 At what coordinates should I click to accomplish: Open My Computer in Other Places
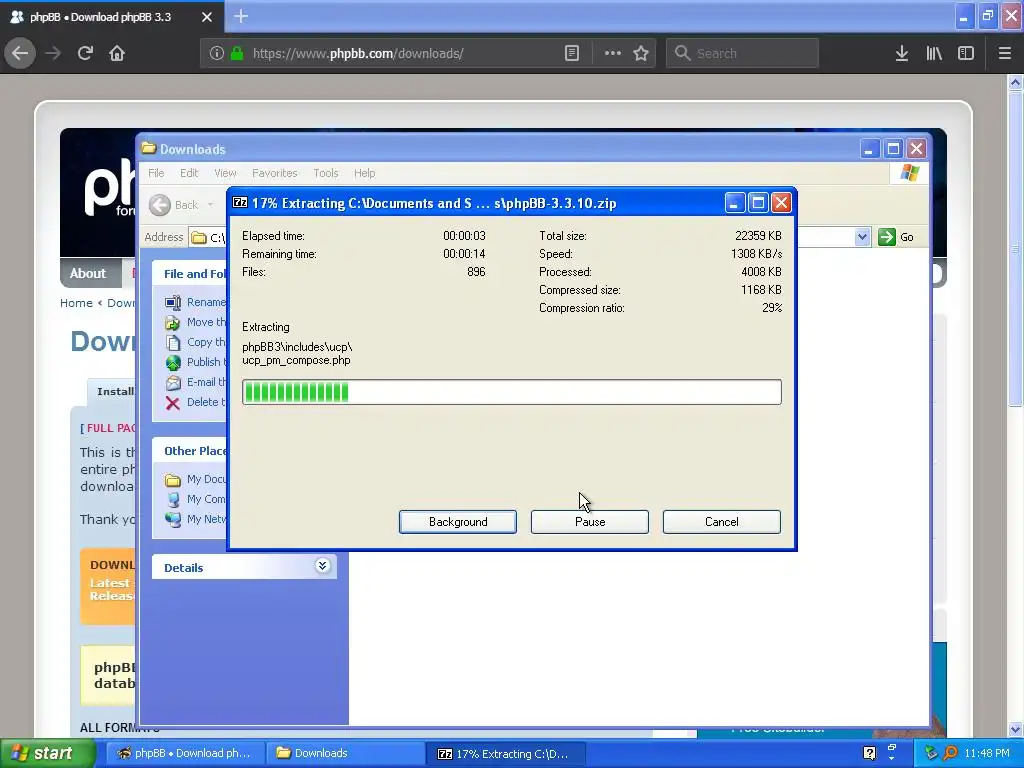[195, 499]
